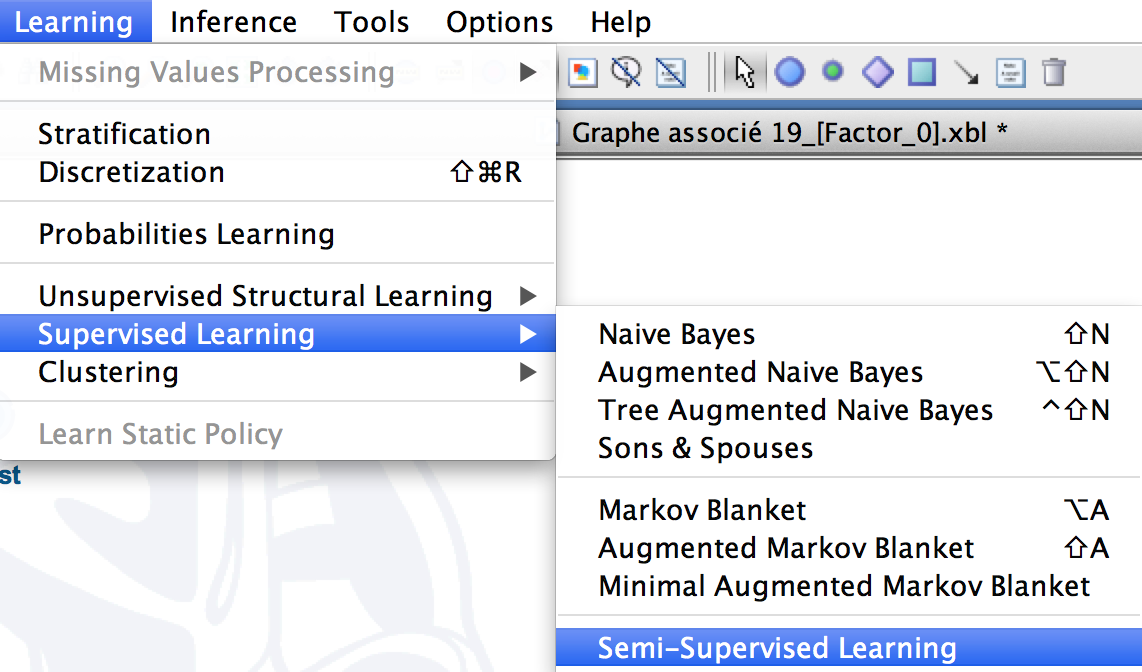
Task: Choose the blue circle node creation tool
Action: [789, 73]
